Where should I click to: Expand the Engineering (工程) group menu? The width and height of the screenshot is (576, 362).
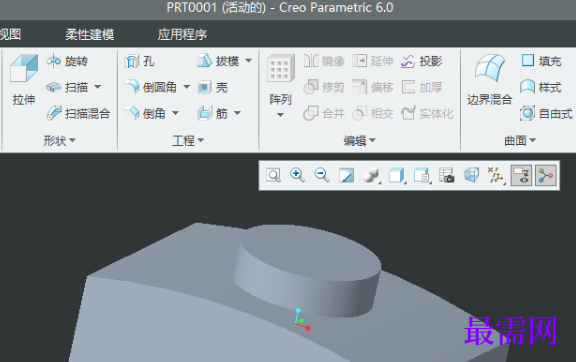188,140
